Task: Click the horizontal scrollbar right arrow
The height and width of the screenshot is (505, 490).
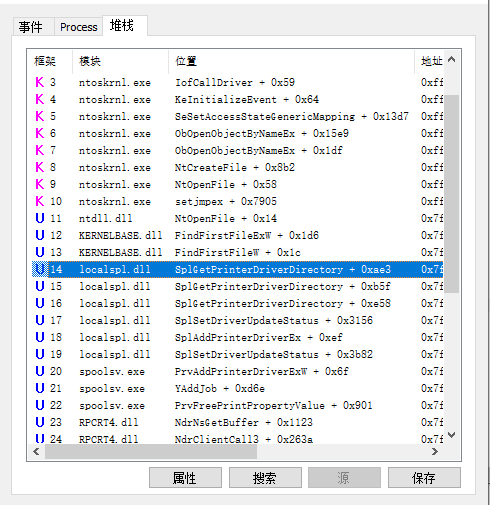Action: tap(435, 452)
